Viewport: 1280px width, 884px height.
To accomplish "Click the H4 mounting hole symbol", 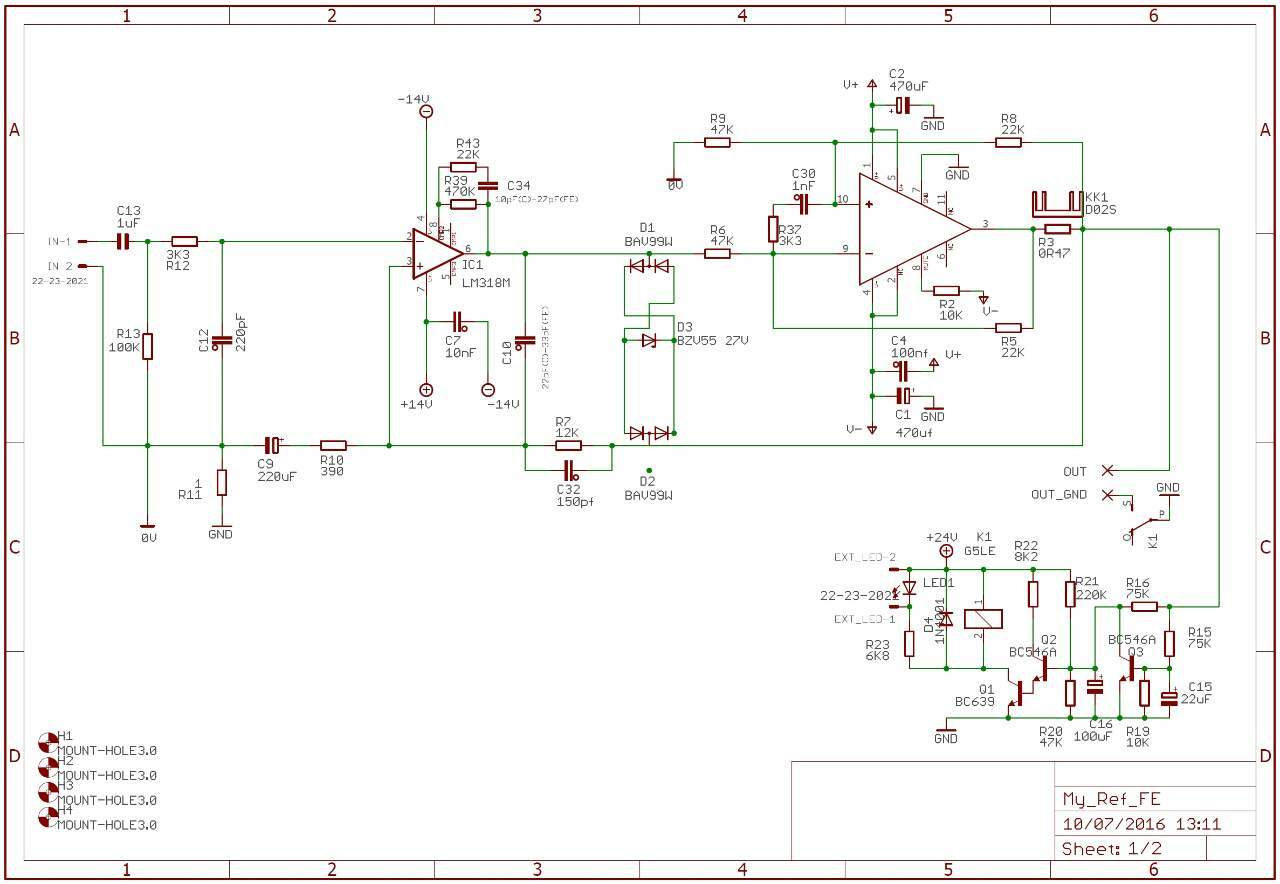I will point(47,817).
